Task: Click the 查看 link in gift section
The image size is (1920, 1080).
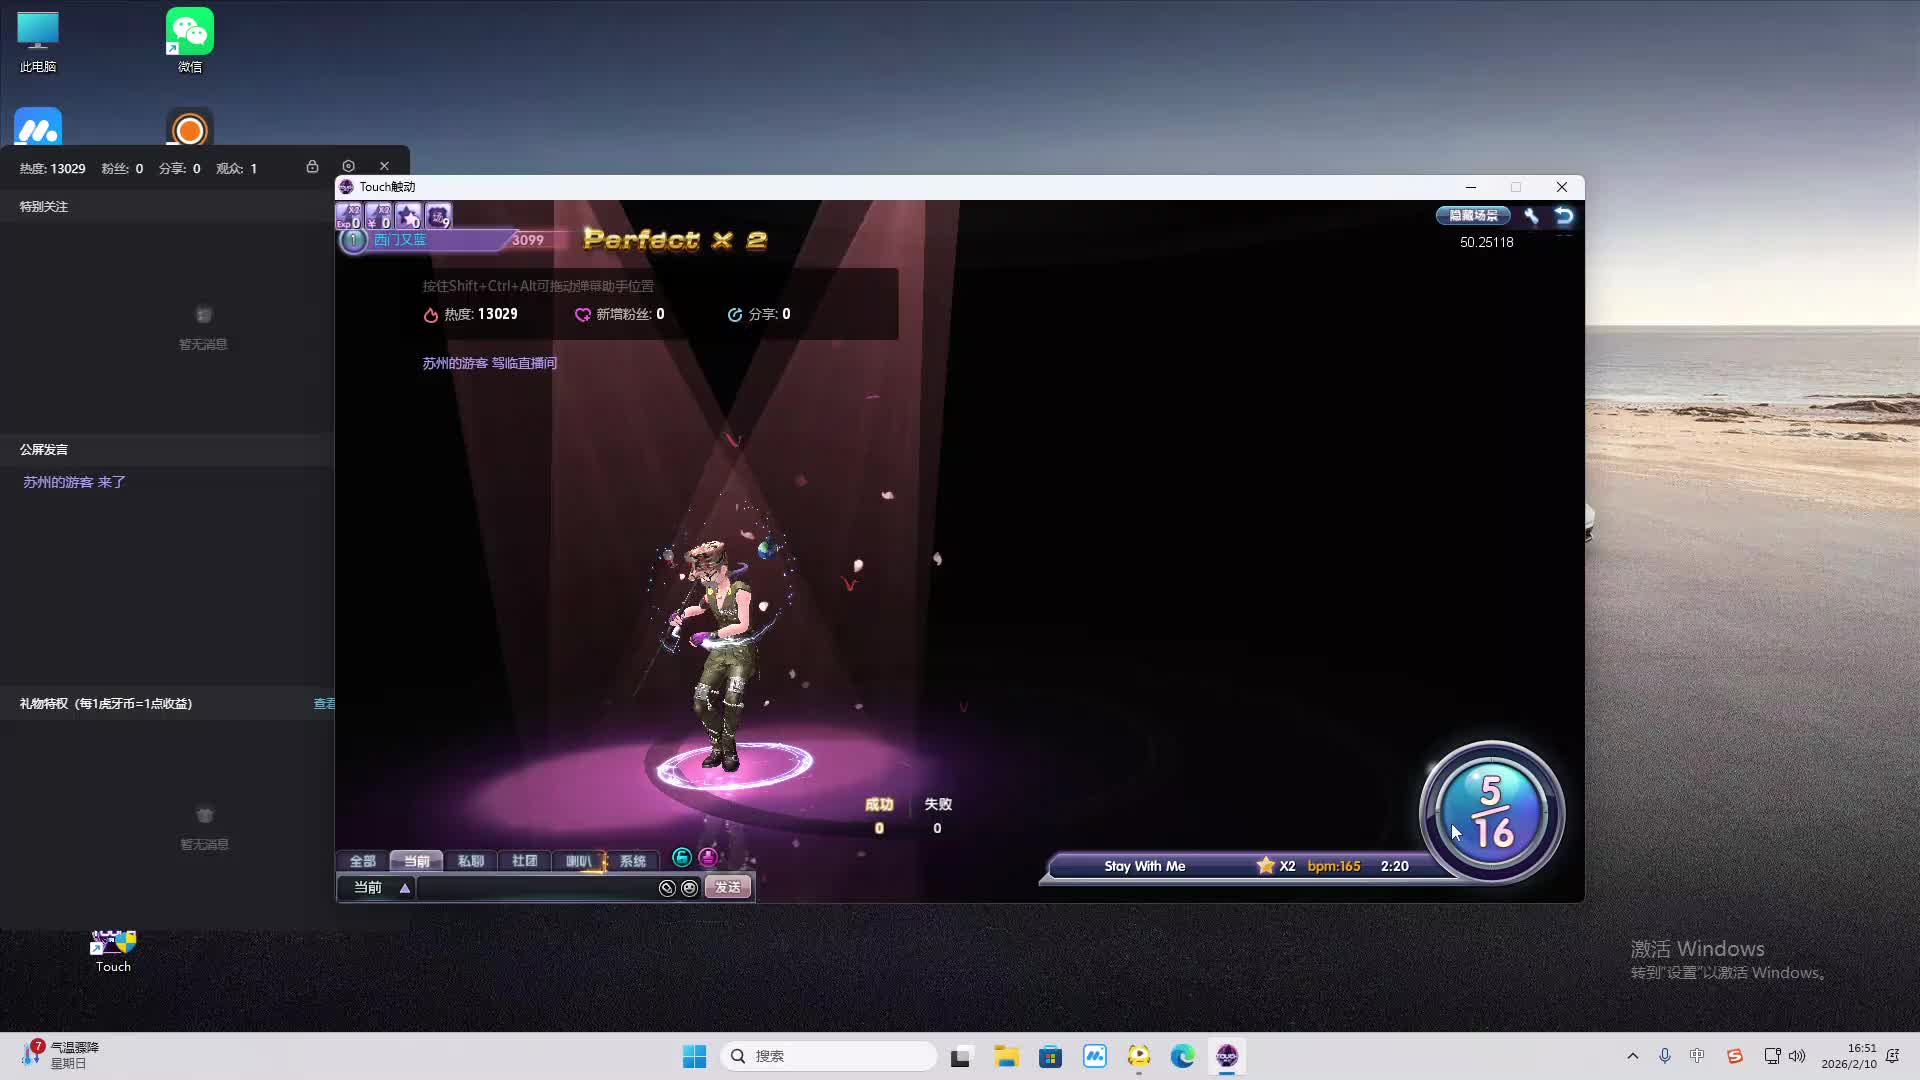Action: 324,704
